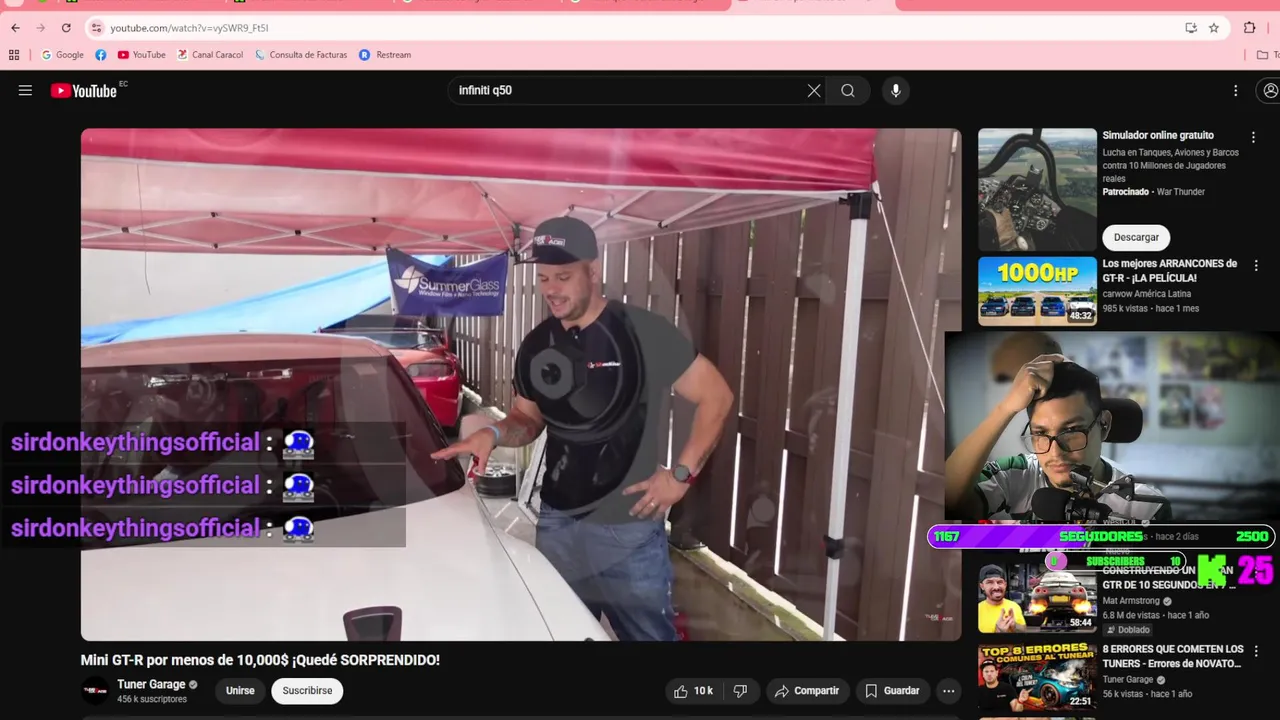The height and width of the screenshot is (720, 1280).
Task: Open Los mejores ARRANCONES de GT-R title
Action: click(x=1169, y=271)
